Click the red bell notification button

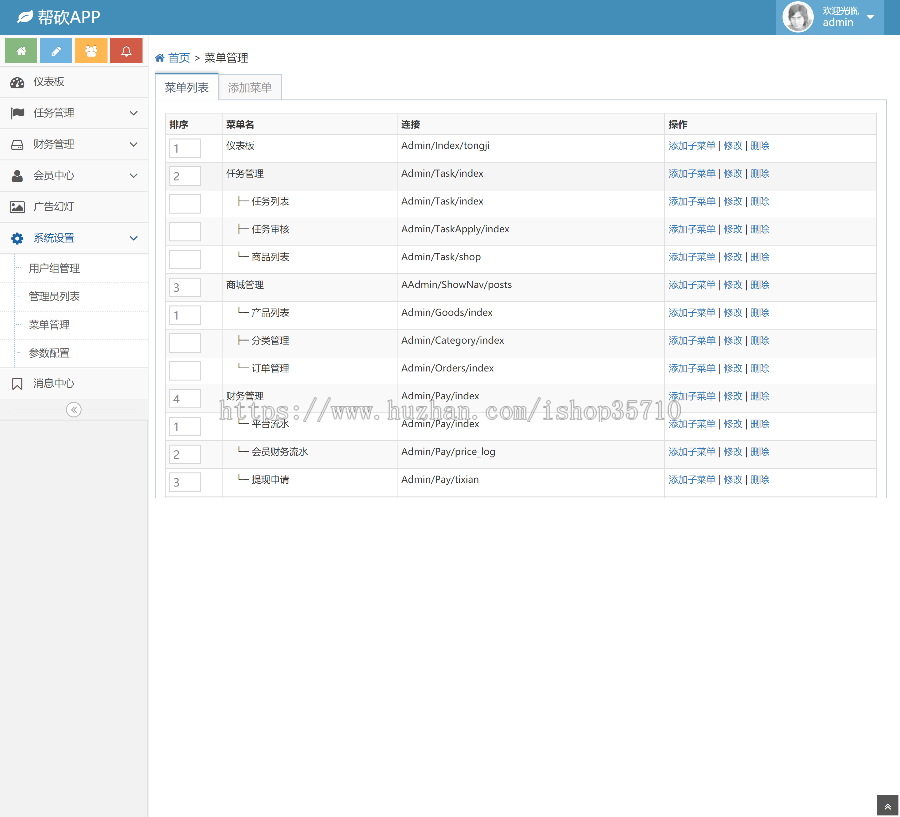click(126, 50)
